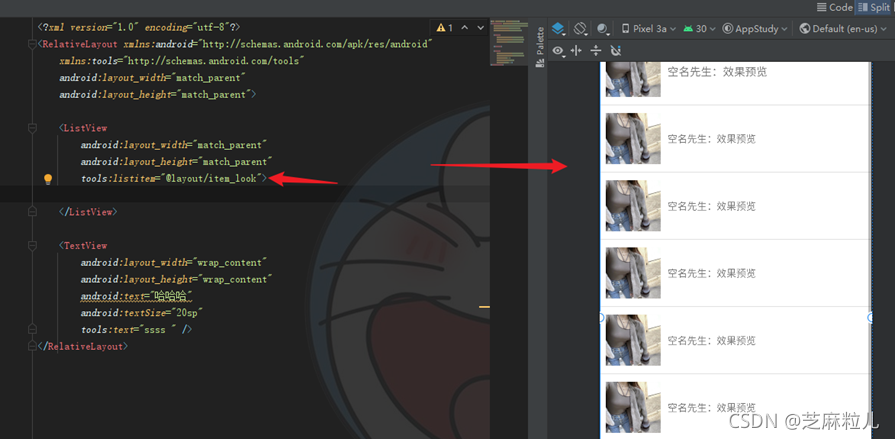The height and width of the screenshot is (439, 895).
Task: Collapse the RelativeLayout opening tag fold
Action: (x=33, y=44)
